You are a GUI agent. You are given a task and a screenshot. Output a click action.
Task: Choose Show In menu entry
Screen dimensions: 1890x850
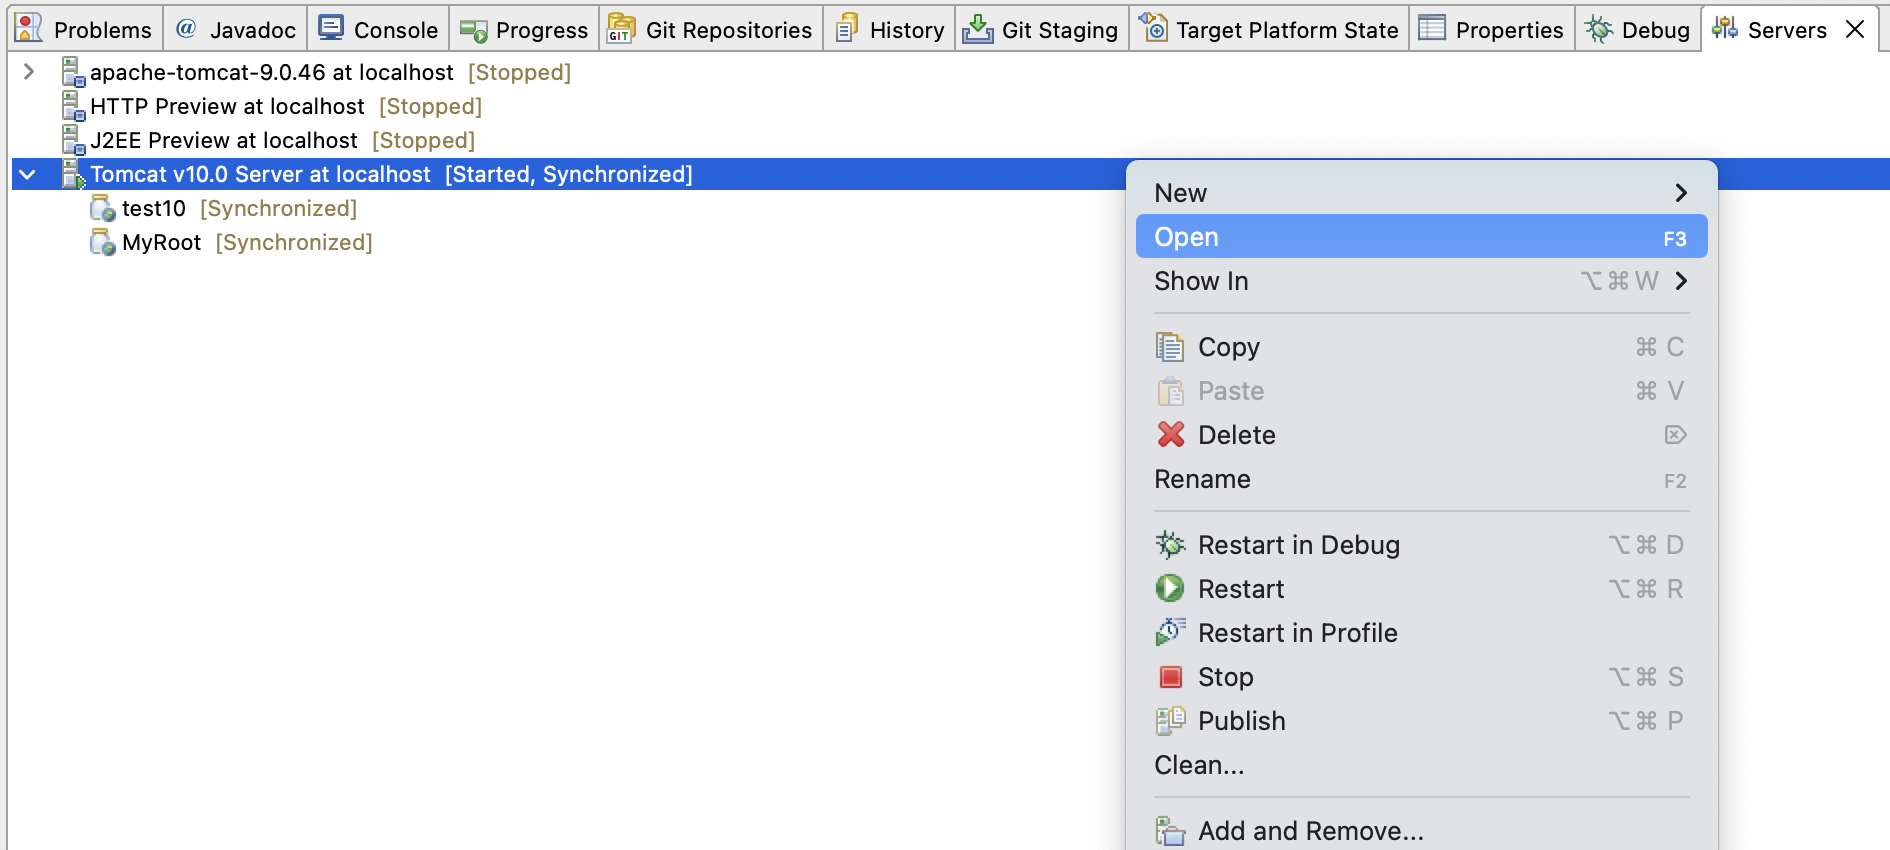pos(1421,281)
